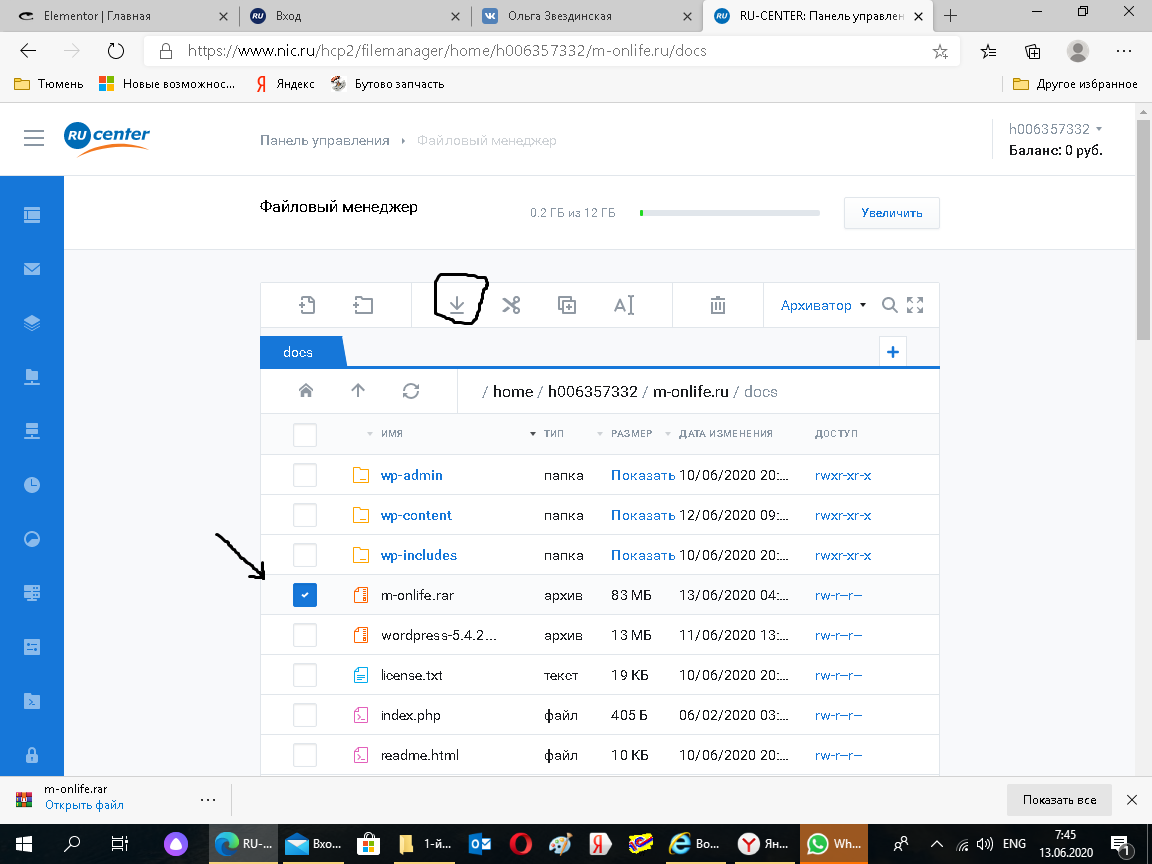Open a new browser tab

[951, 16]
